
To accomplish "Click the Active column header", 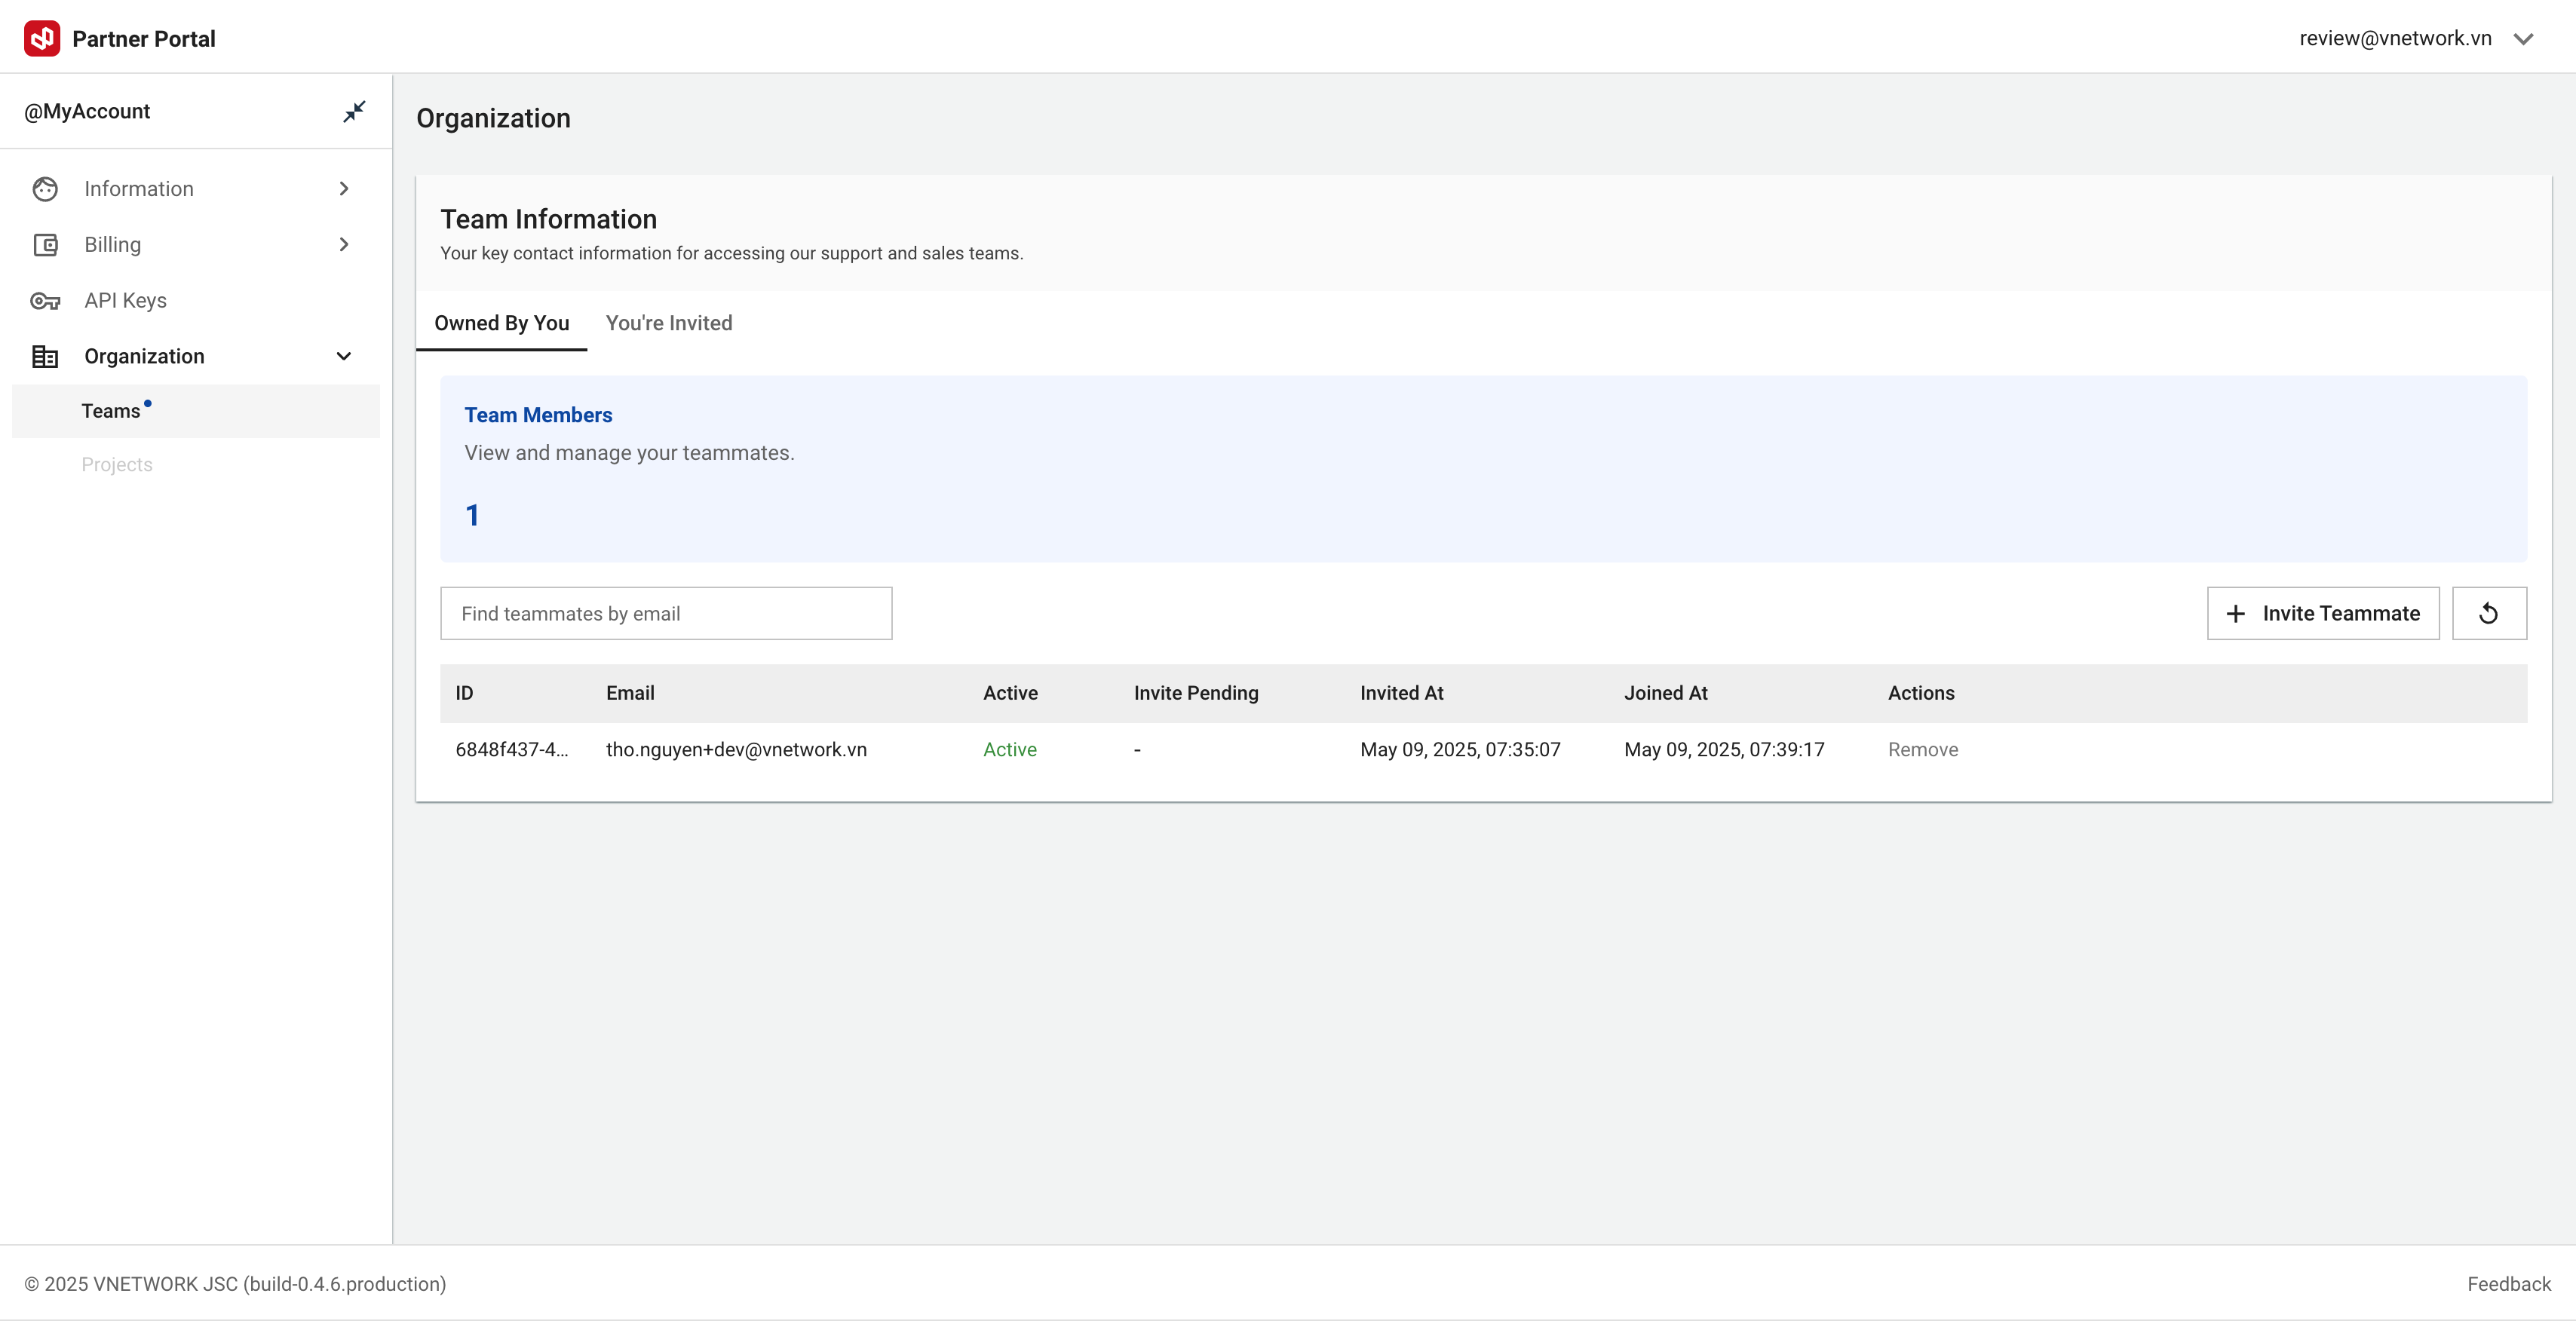I will (1010, 693).
